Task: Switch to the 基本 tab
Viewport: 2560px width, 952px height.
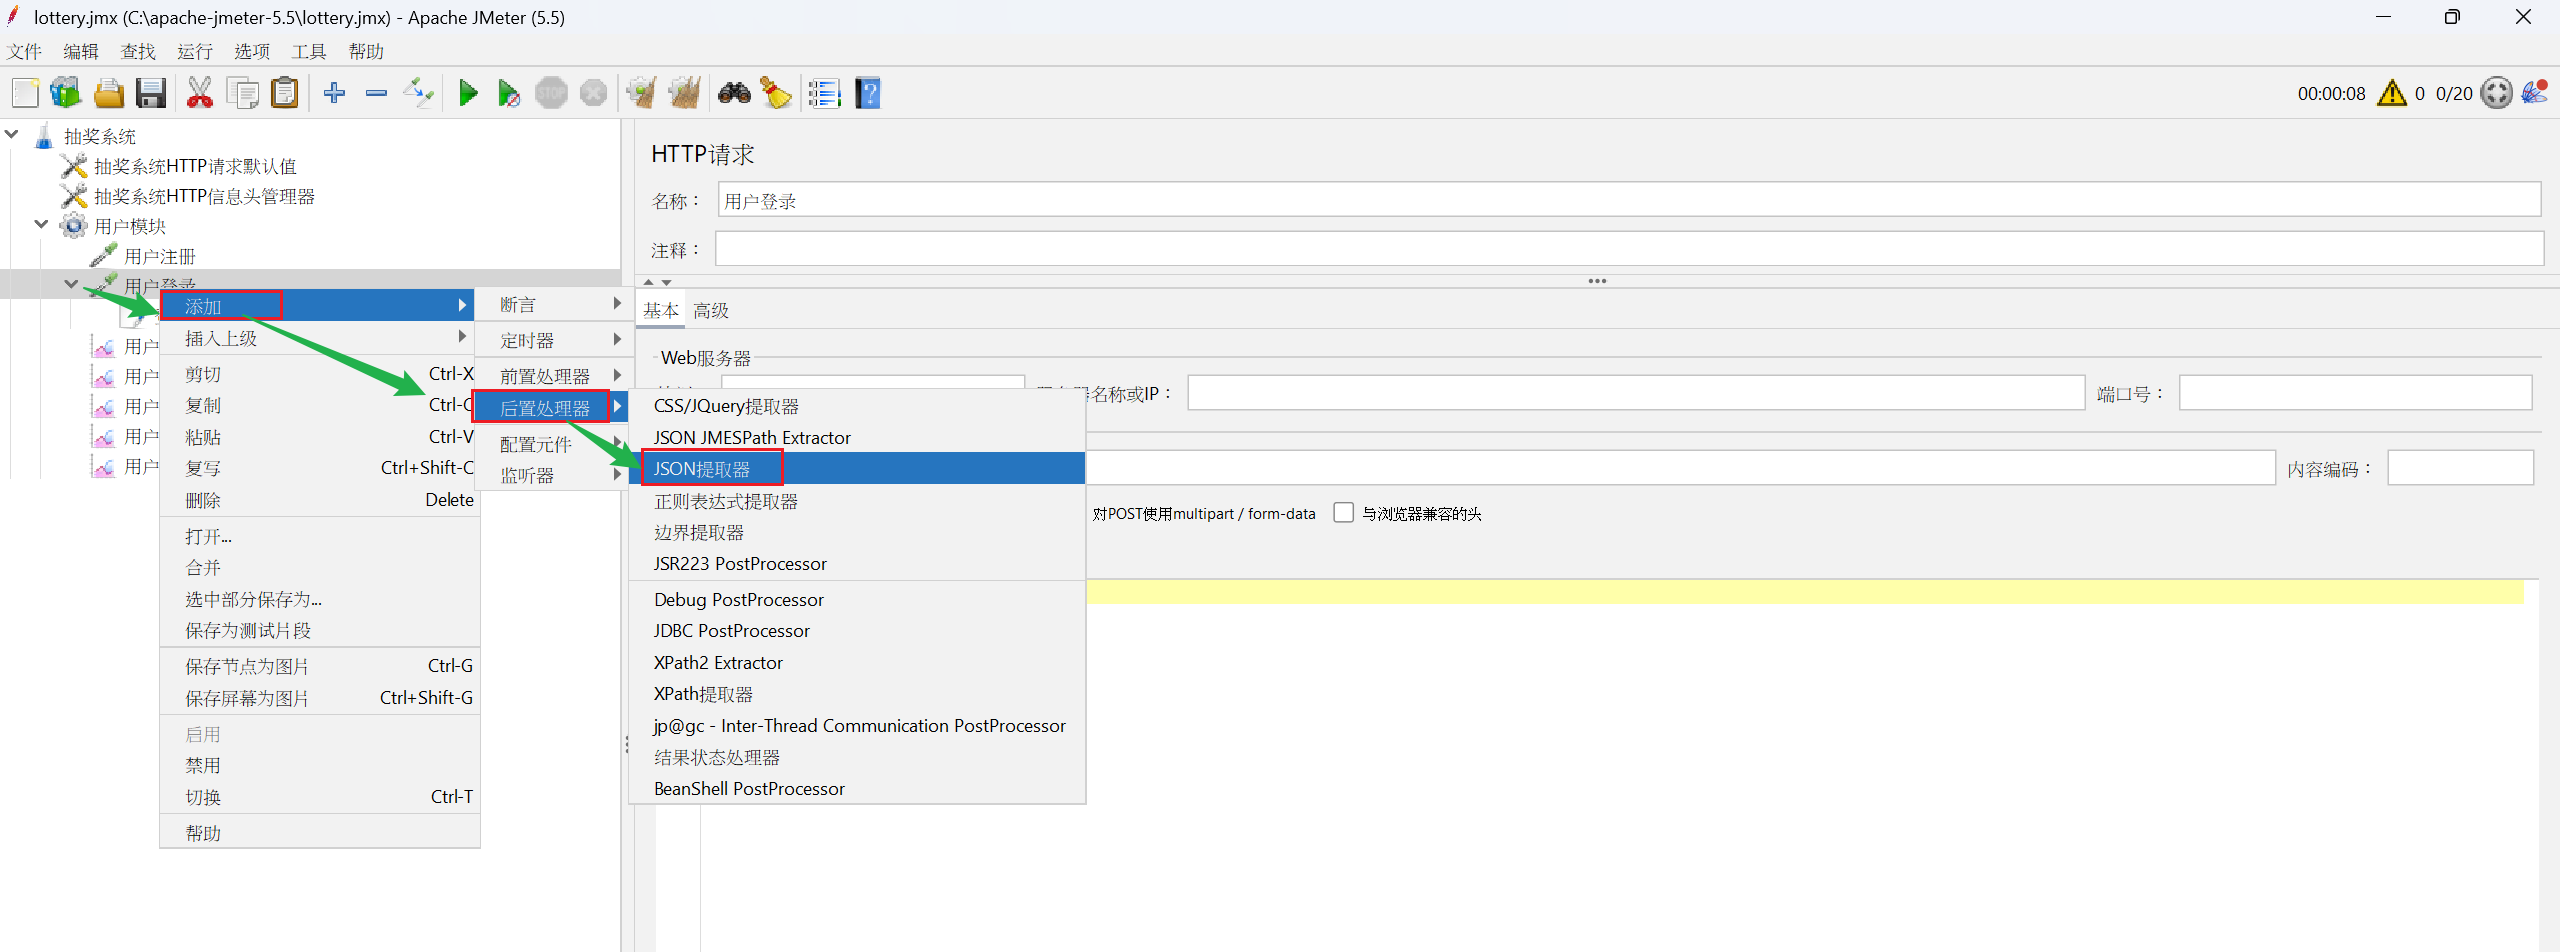Action: (661, 310)
